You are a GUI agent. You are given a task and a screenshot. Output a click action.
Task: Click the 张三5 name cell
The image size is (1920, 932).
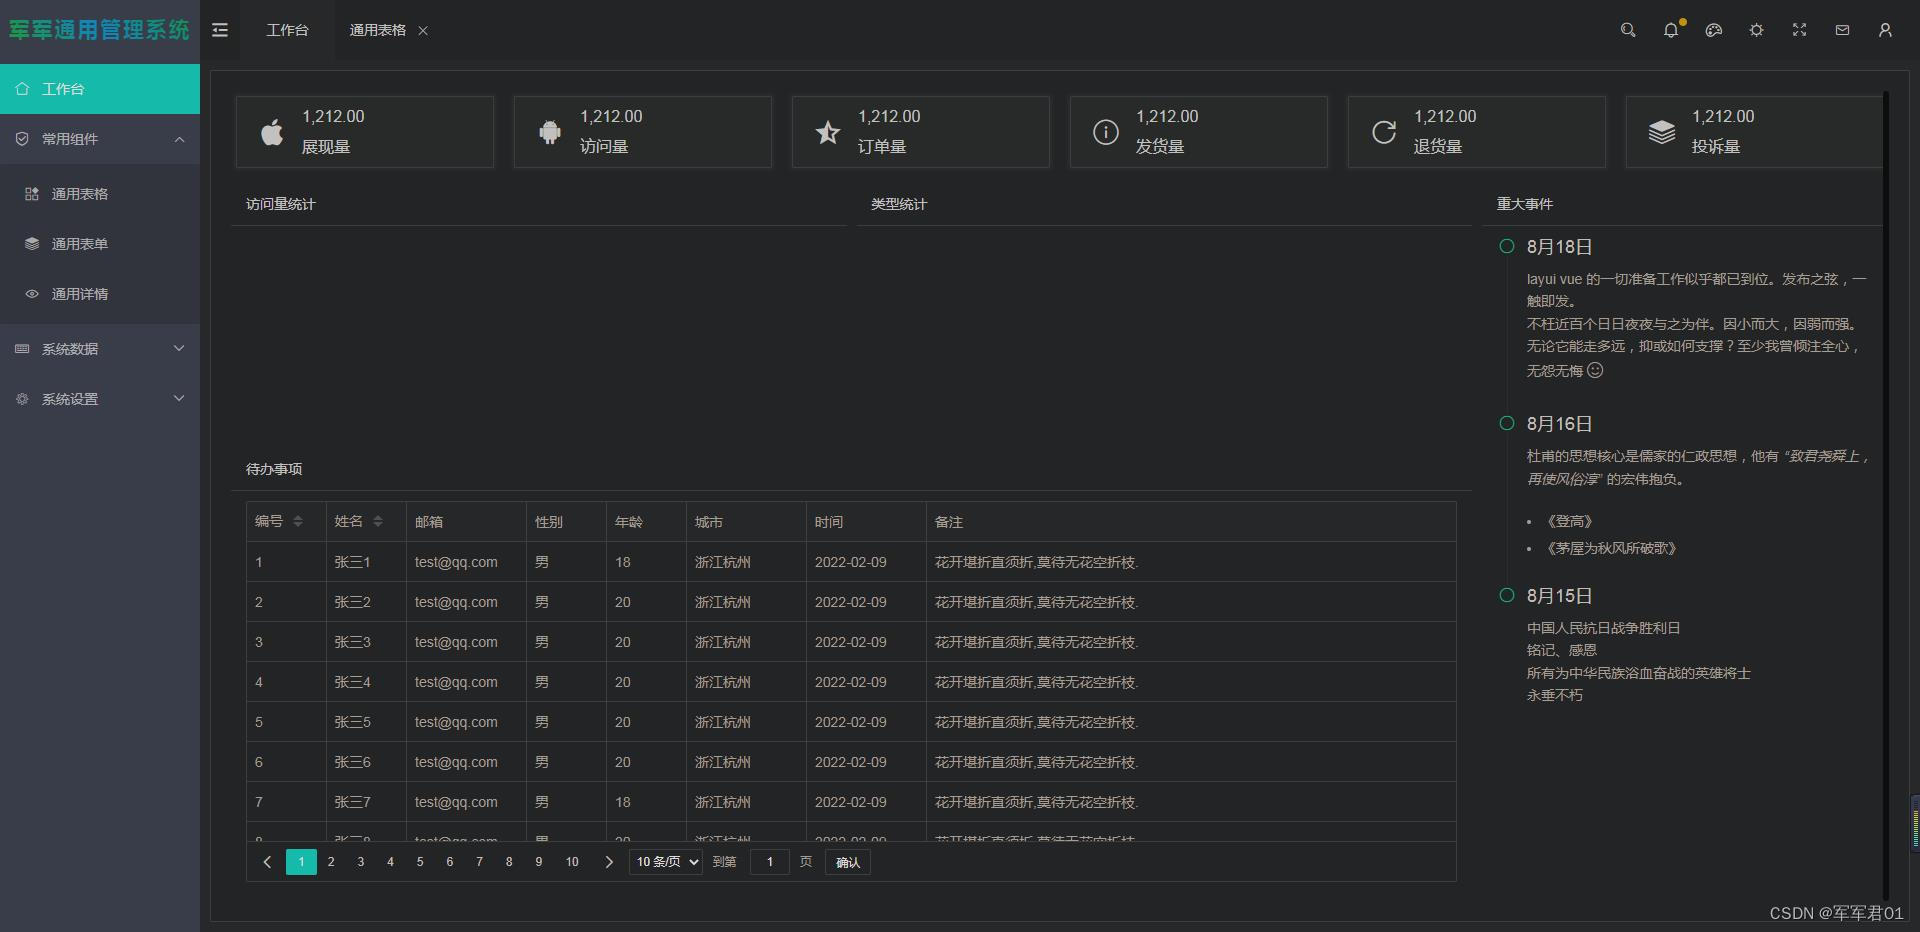[366, 722]
